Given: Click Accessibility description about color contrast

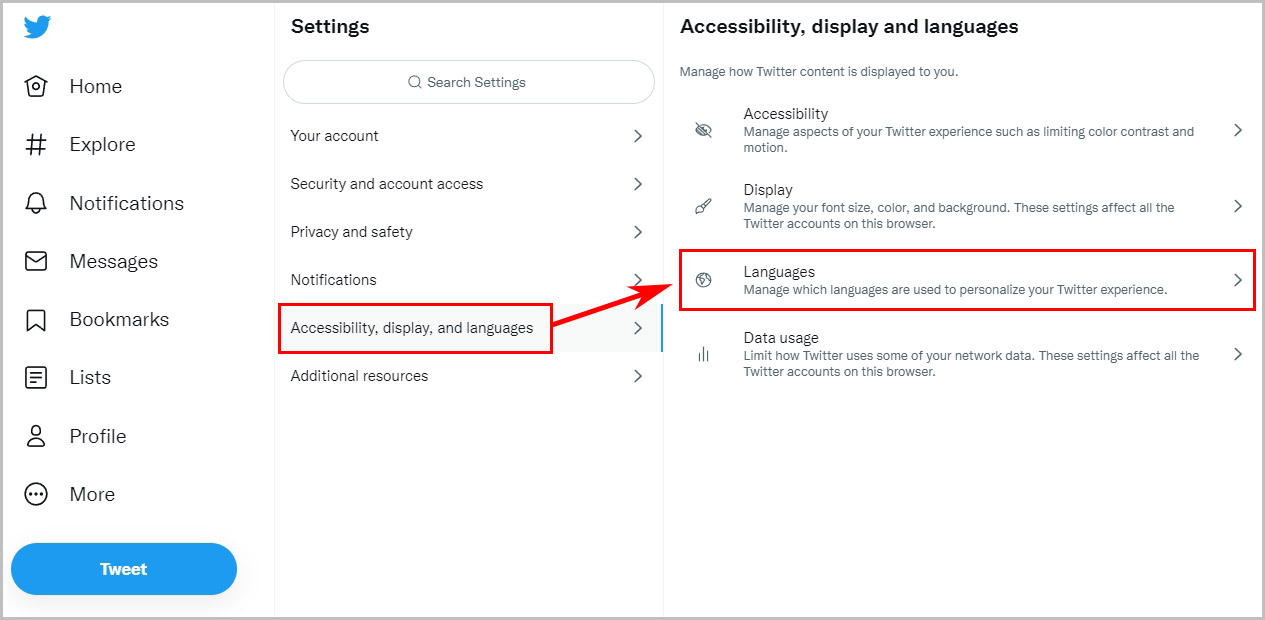Looking at the screenshot, I should click(969, 139).
